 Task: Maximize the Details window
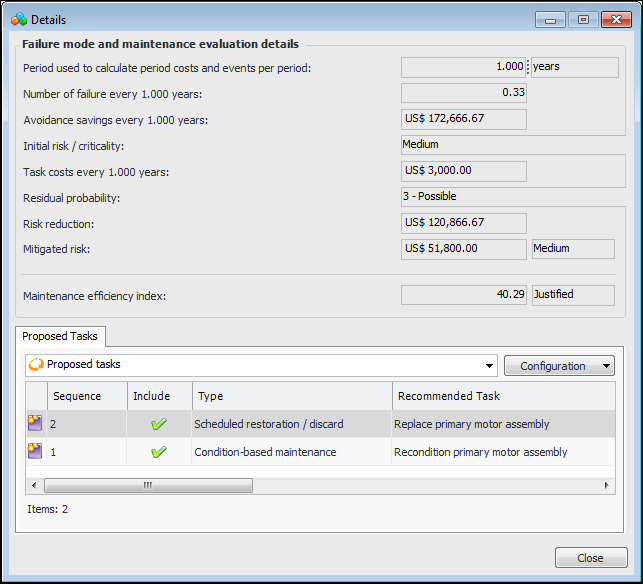pos(583,20)
